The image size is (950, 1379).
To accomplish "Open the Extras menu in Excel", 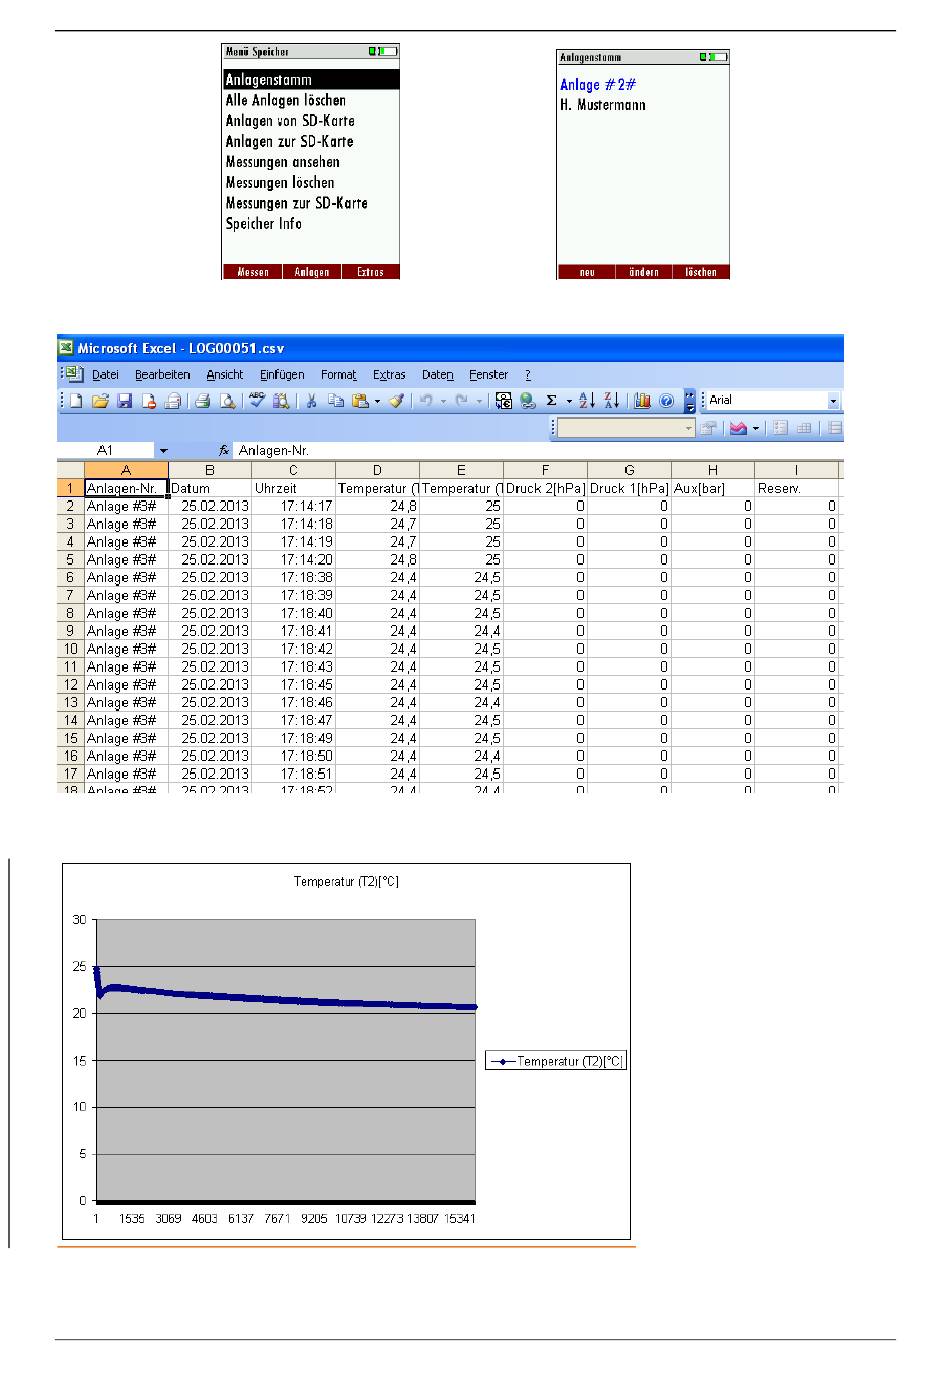I will point(389,375).
